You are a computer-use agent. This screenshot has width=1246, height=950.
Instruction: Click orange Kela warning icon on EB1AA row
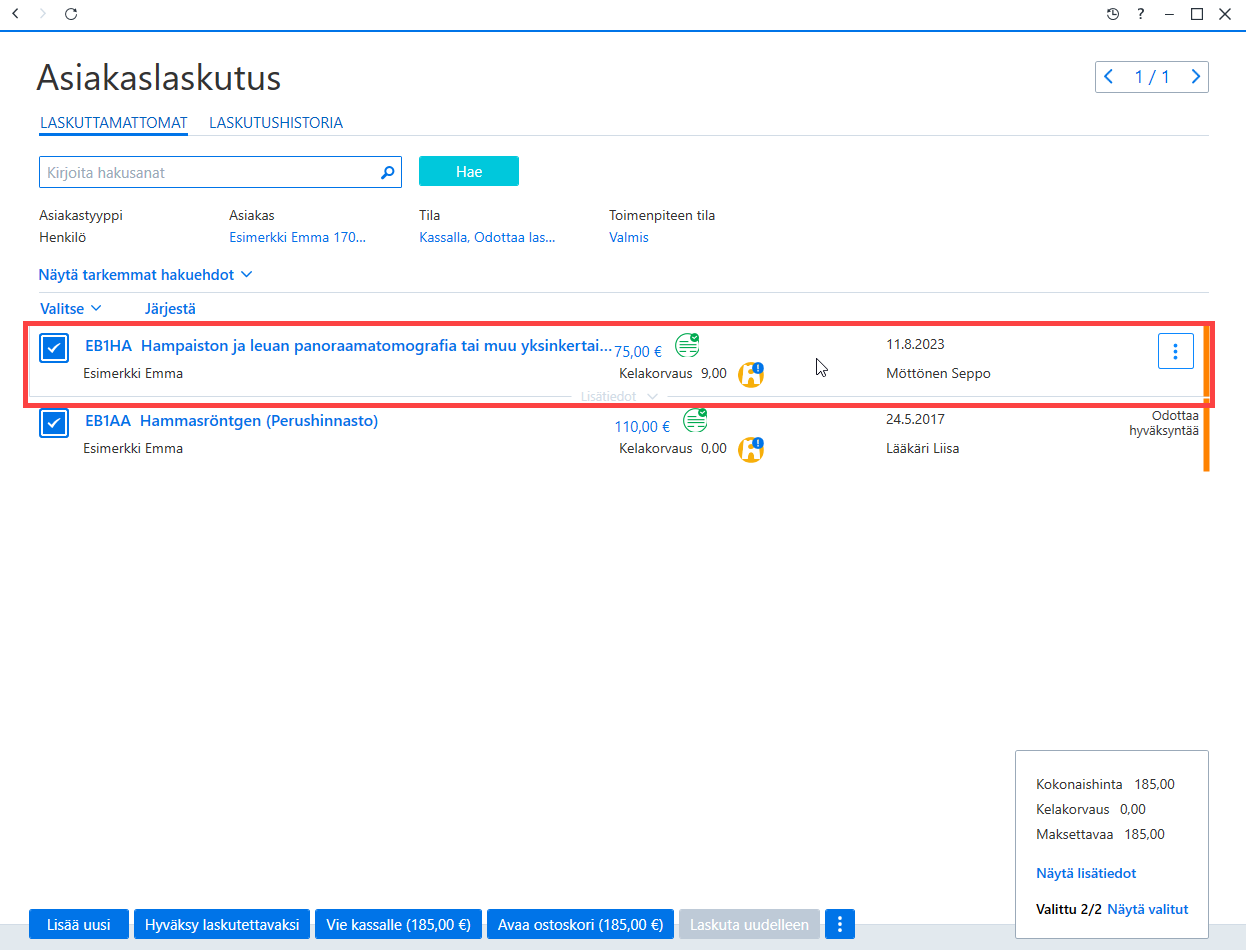coord(751,450)
